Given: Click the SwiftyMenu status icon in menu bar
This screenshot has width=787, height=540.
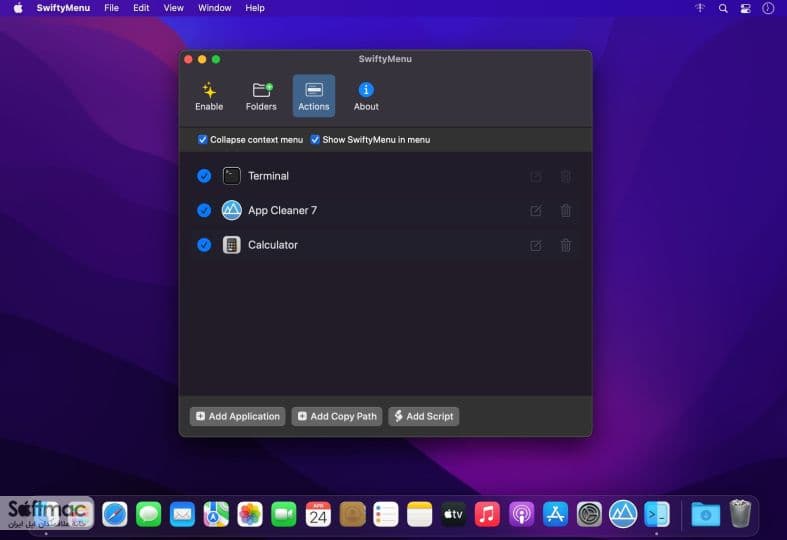Looking at the screenshot, I should click(700, 8).
